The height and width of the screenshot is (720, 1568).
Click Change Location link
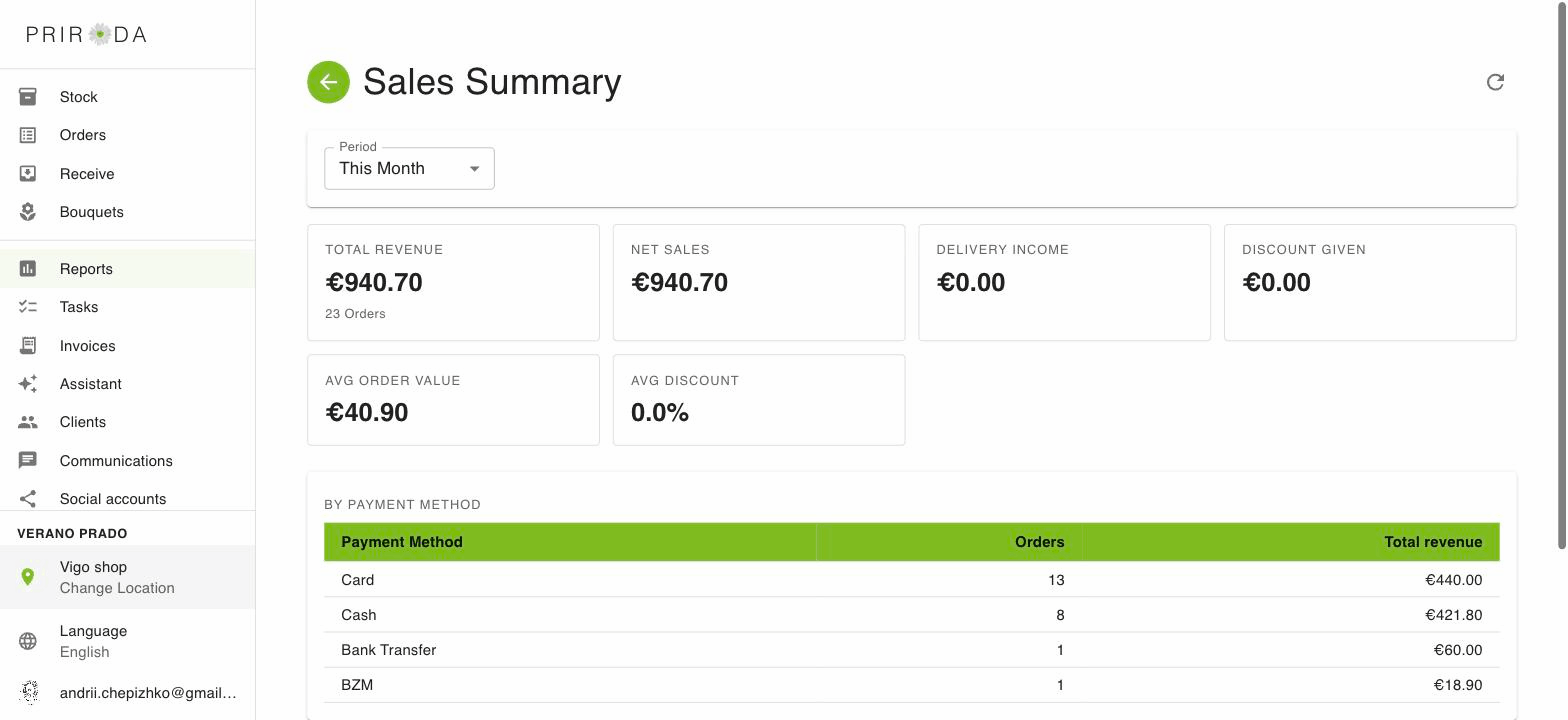[x=117, y=588]
